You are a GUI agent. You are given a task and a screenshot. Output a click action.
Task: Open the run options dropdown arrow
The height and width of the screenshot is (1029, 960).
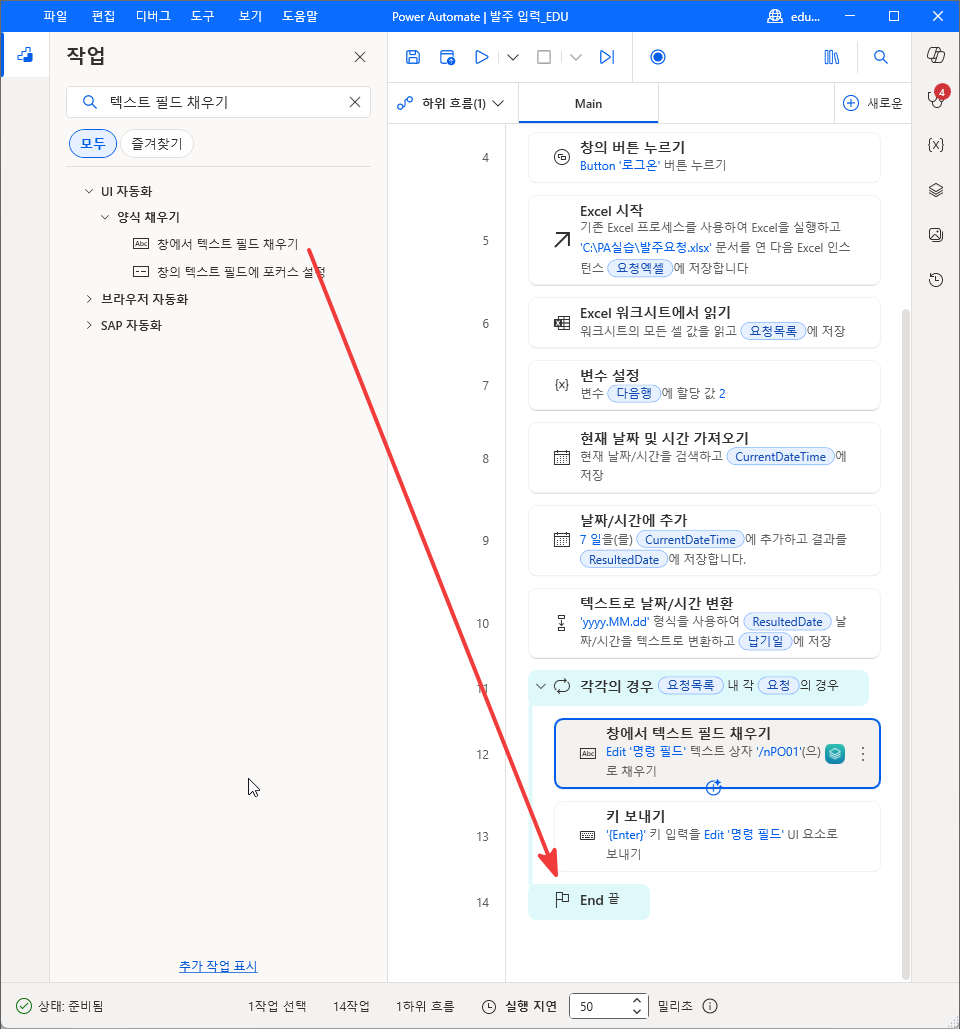pyautogui.click(x=513, y=58)
